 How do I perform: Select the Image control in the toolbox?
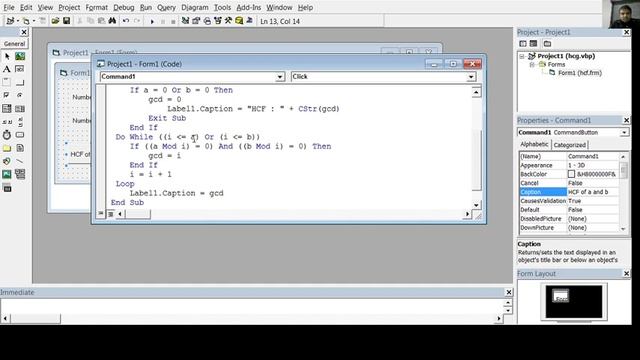[x=7, y=174]
